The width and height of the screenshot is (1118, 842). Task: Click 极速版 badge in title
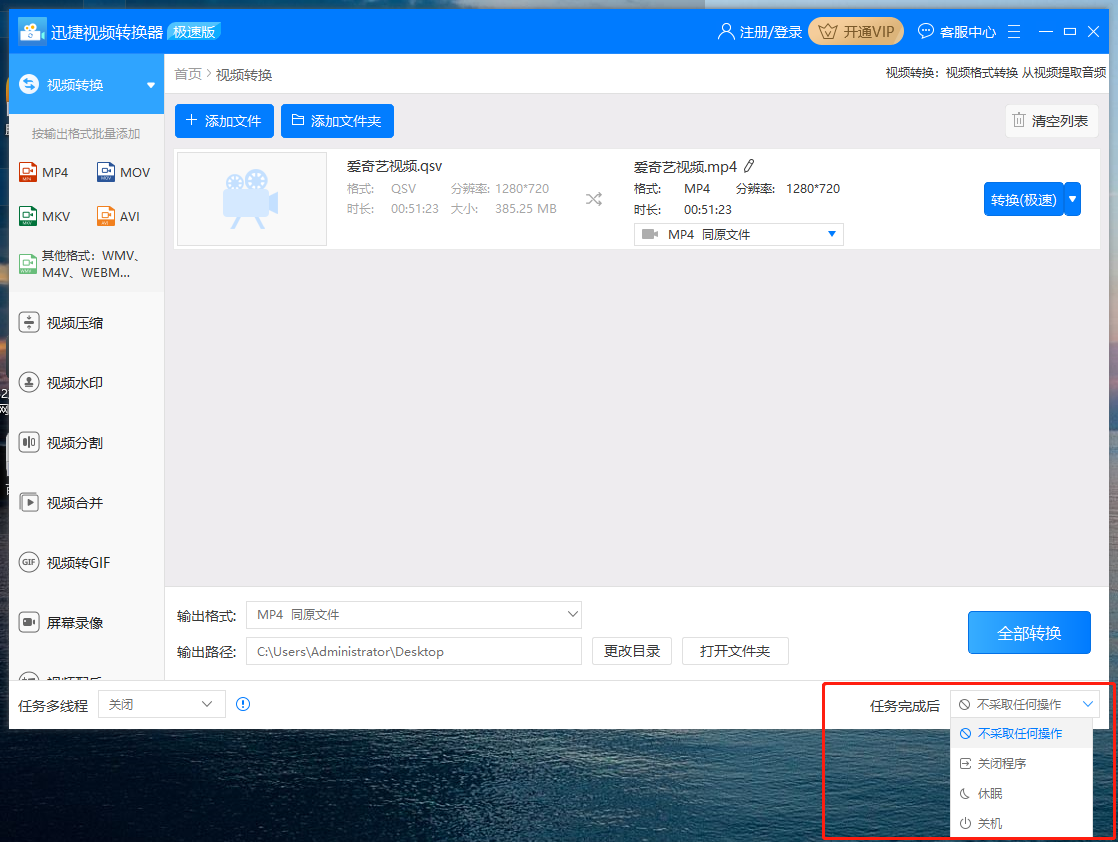pyautogui.click(x=194, y=31)
